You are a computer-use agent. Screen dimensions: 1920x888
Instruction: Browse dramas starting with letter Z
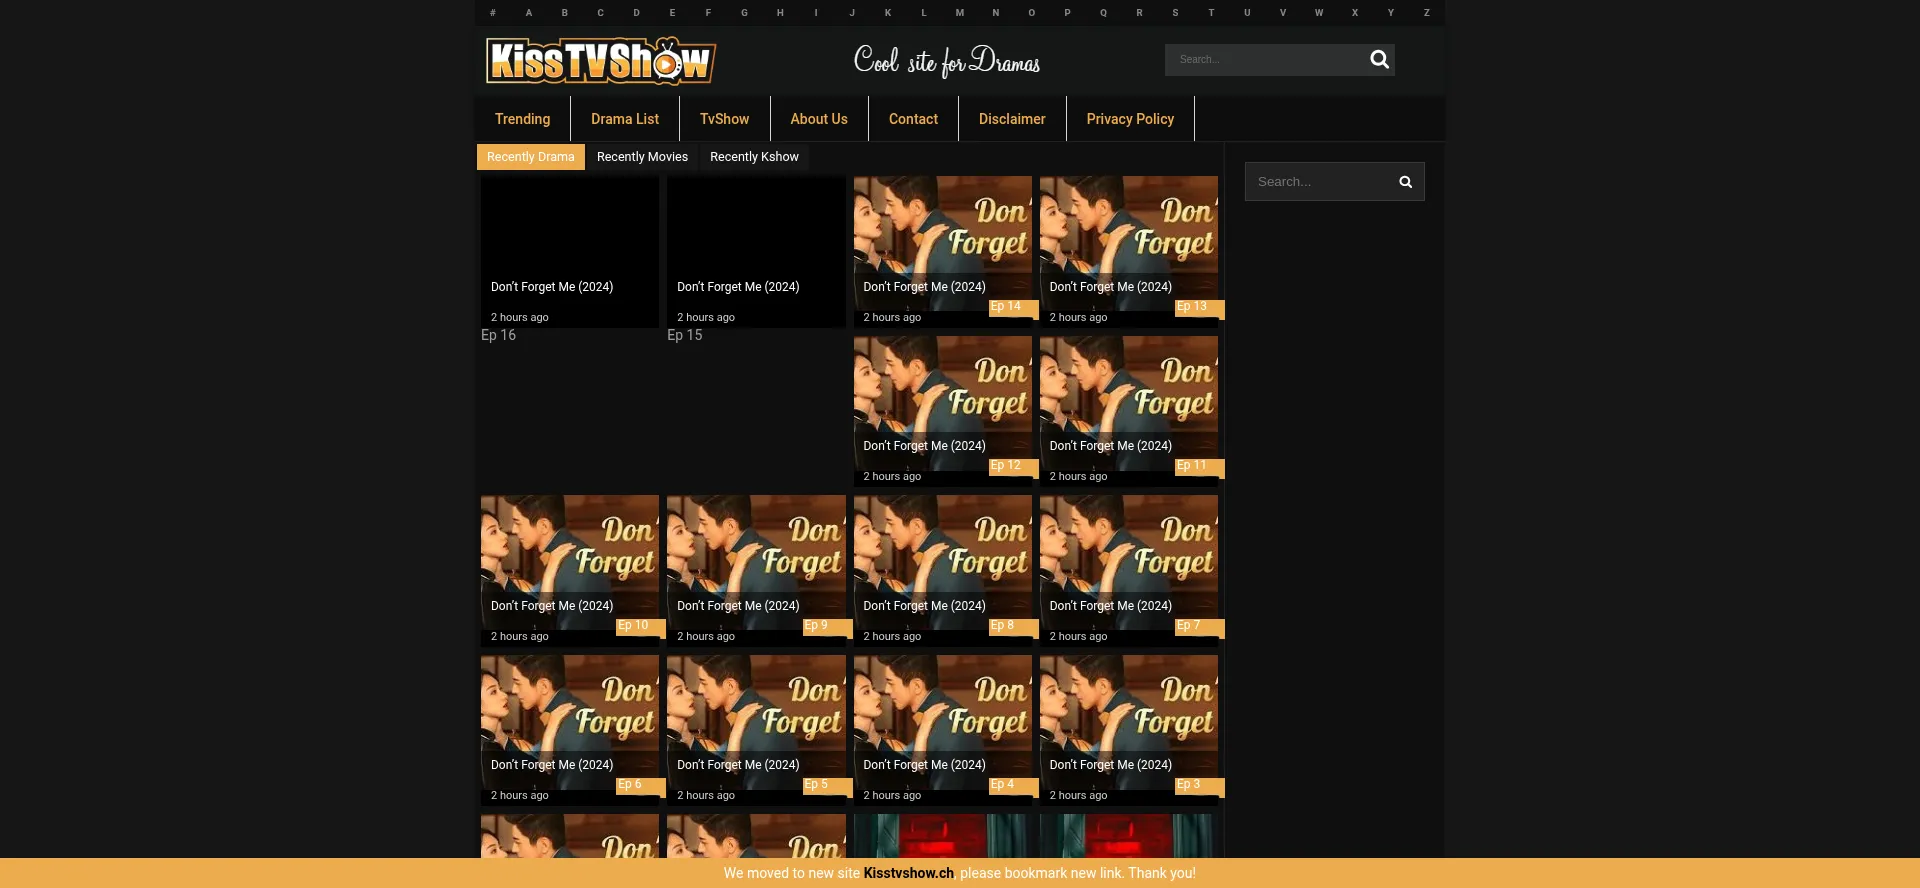1427,13
